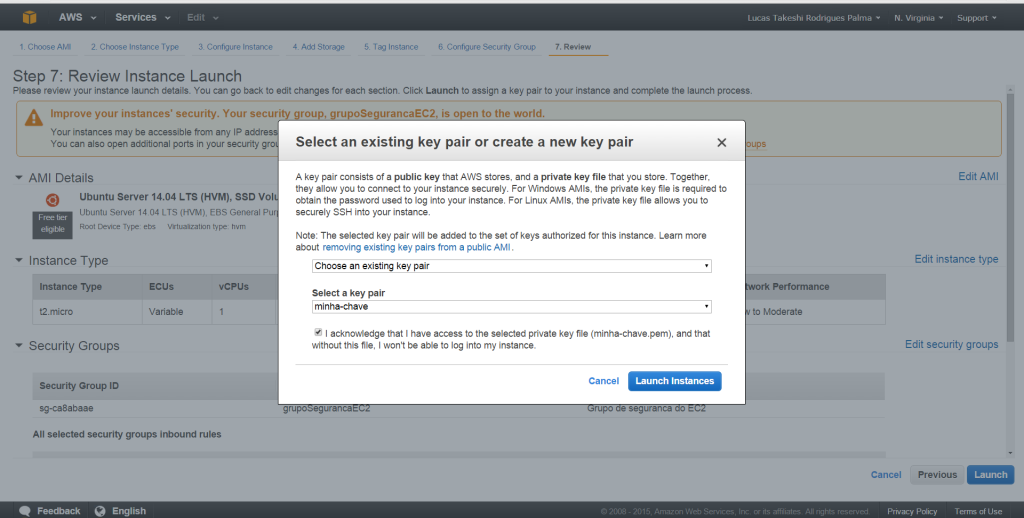The height and width of the screenshot is (518, 1024).
Task: Click 'All selected security groups inbound rules' text
Action: pos(127,434)
